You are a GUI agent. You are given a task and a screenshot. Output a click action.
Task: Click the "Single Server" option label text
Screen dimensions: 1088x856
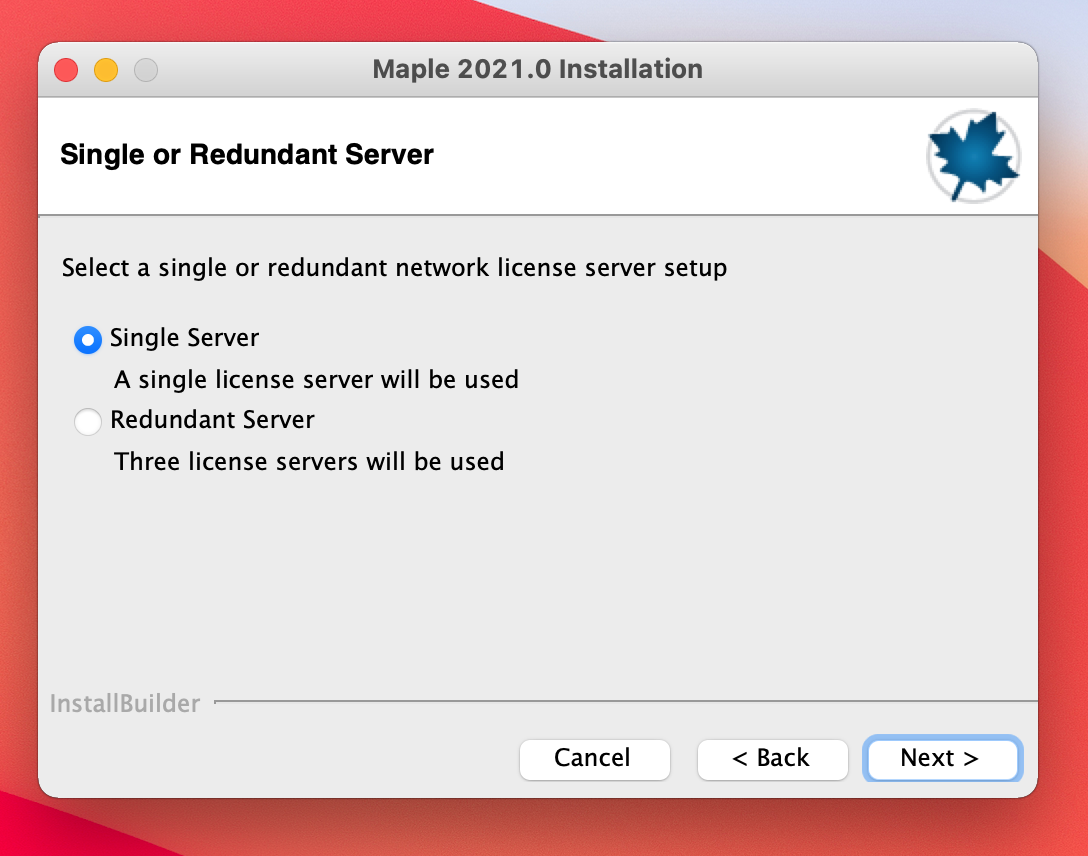pyautogui.click(x=185, y=338)
